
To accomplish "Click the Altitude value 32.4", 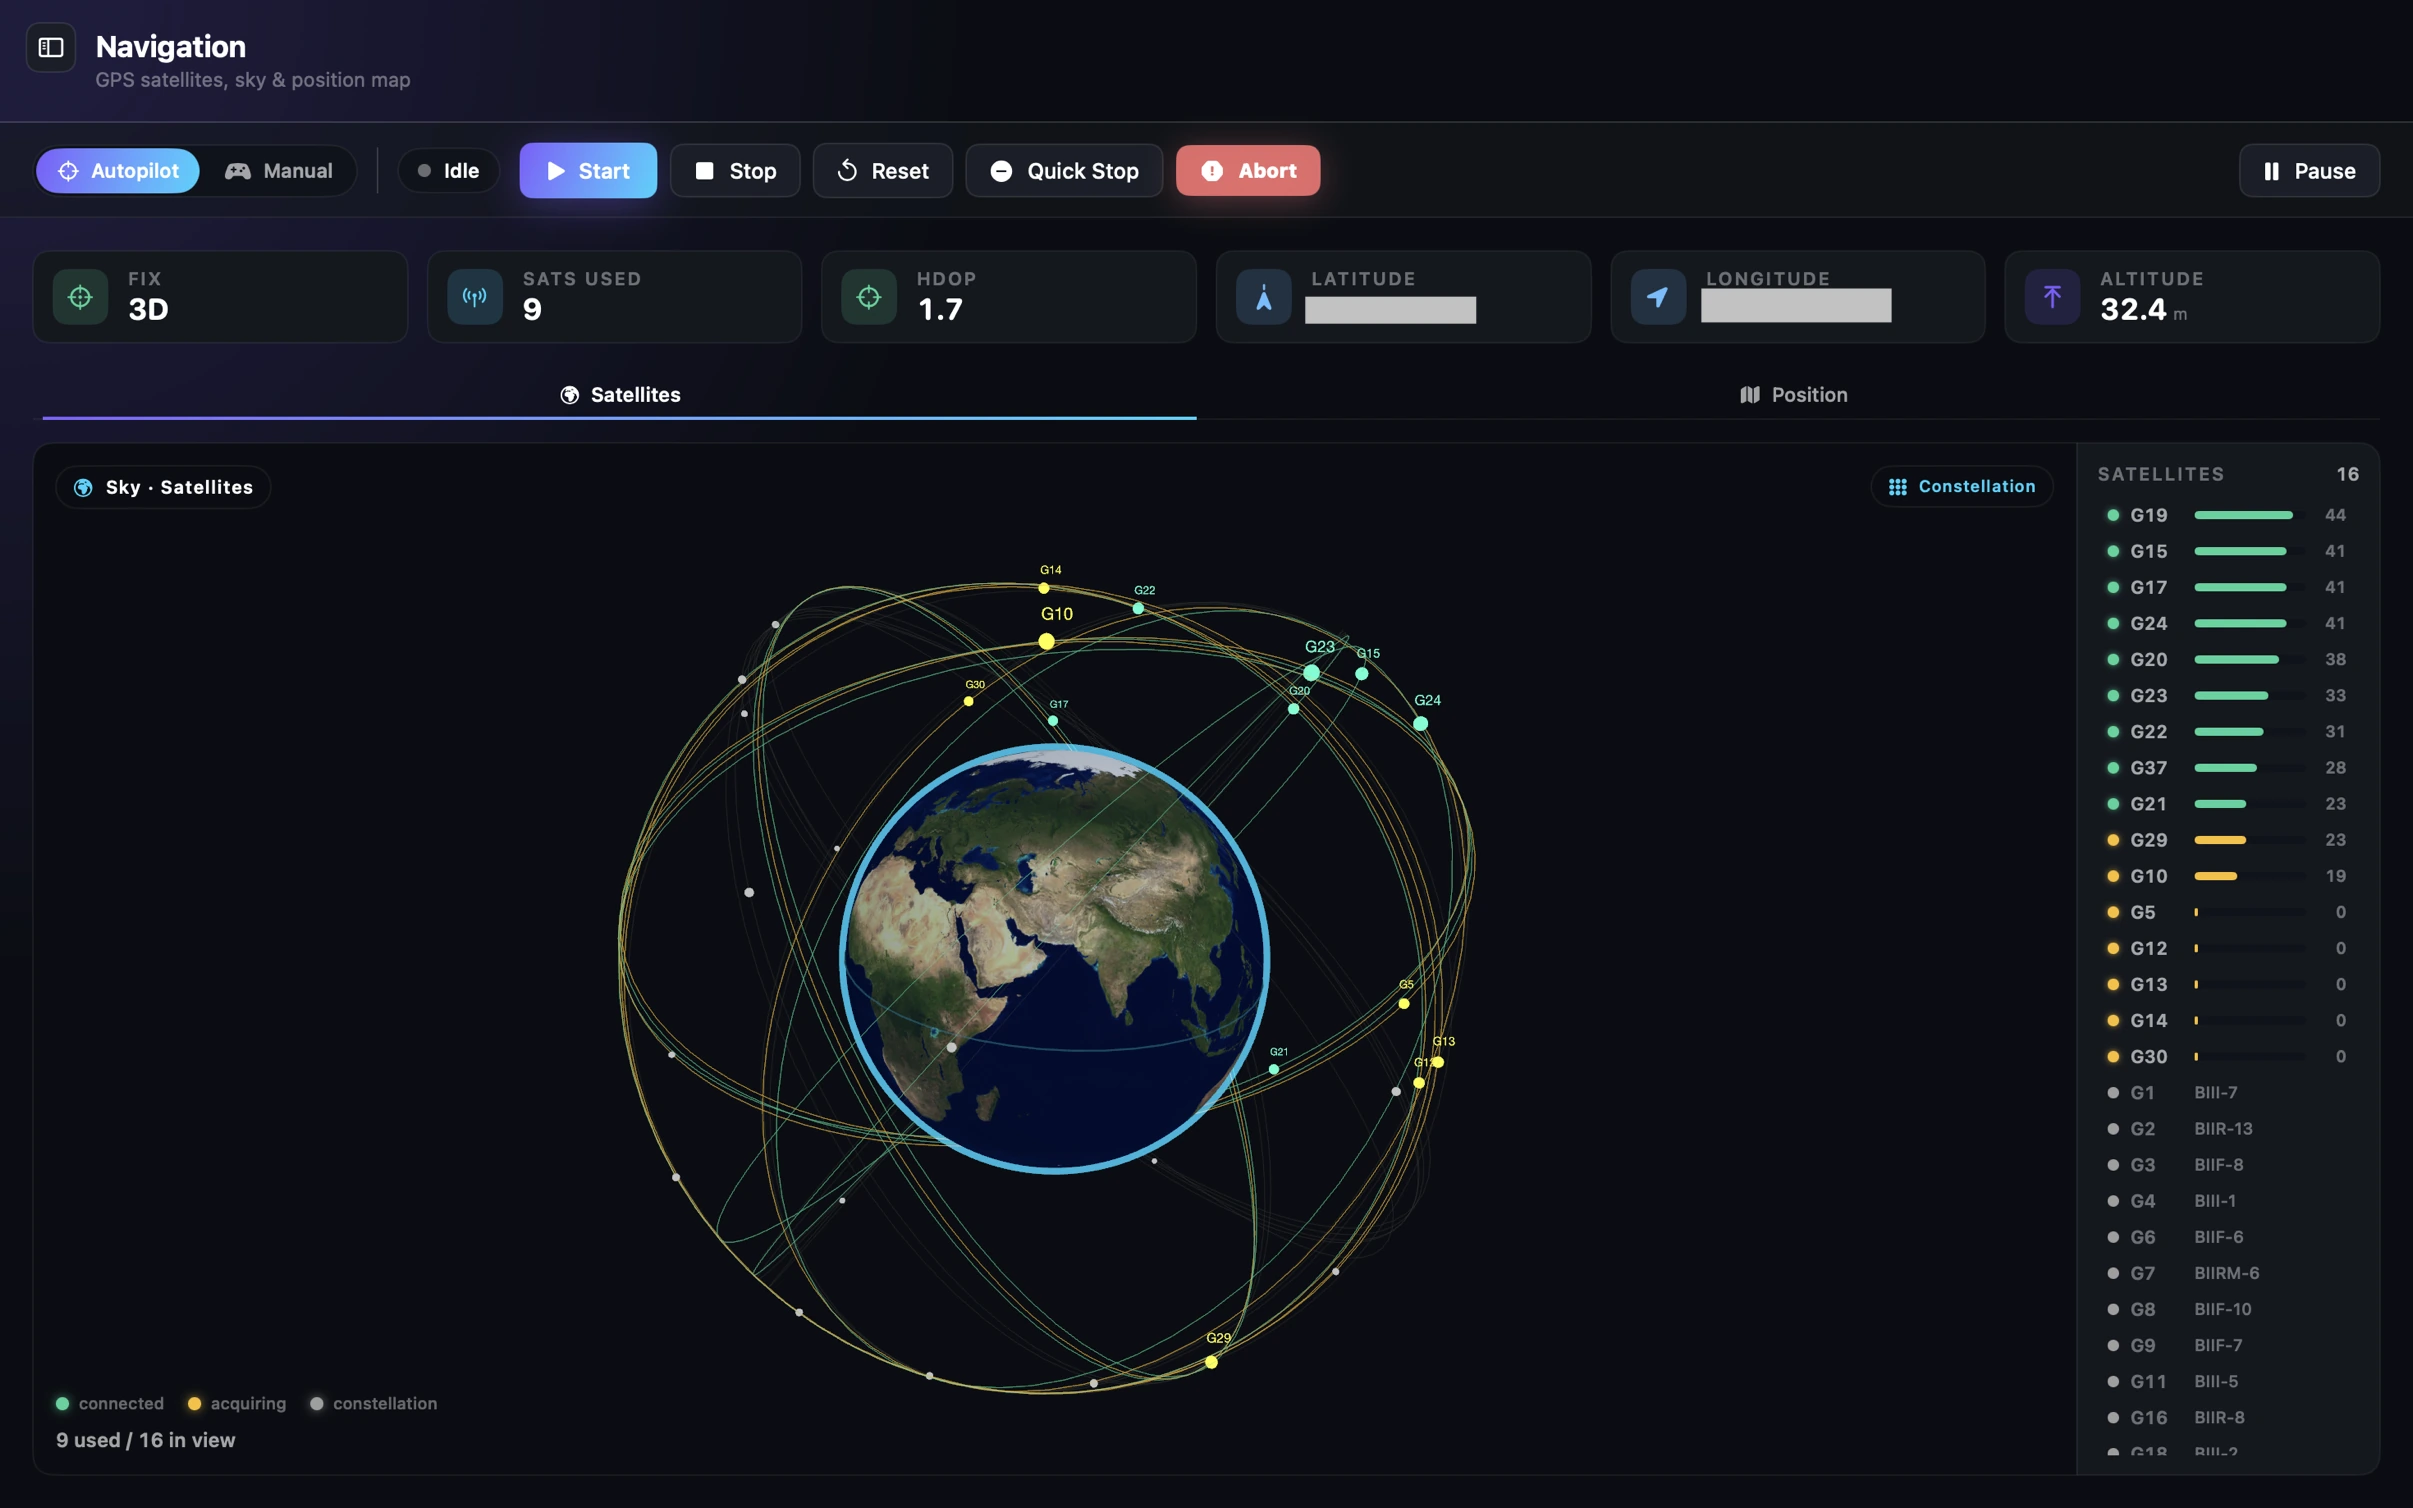I will (x=2133, y=310).
